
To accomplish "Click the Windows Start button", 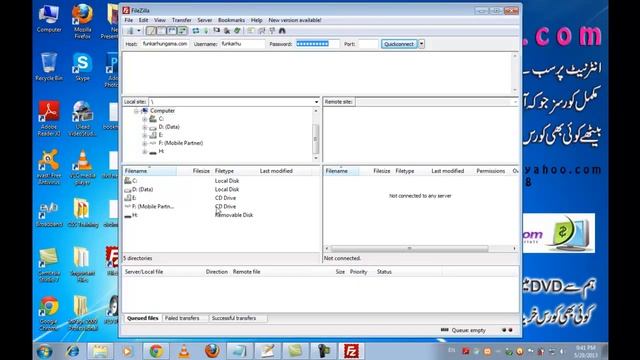I will (x=44, y=351).
